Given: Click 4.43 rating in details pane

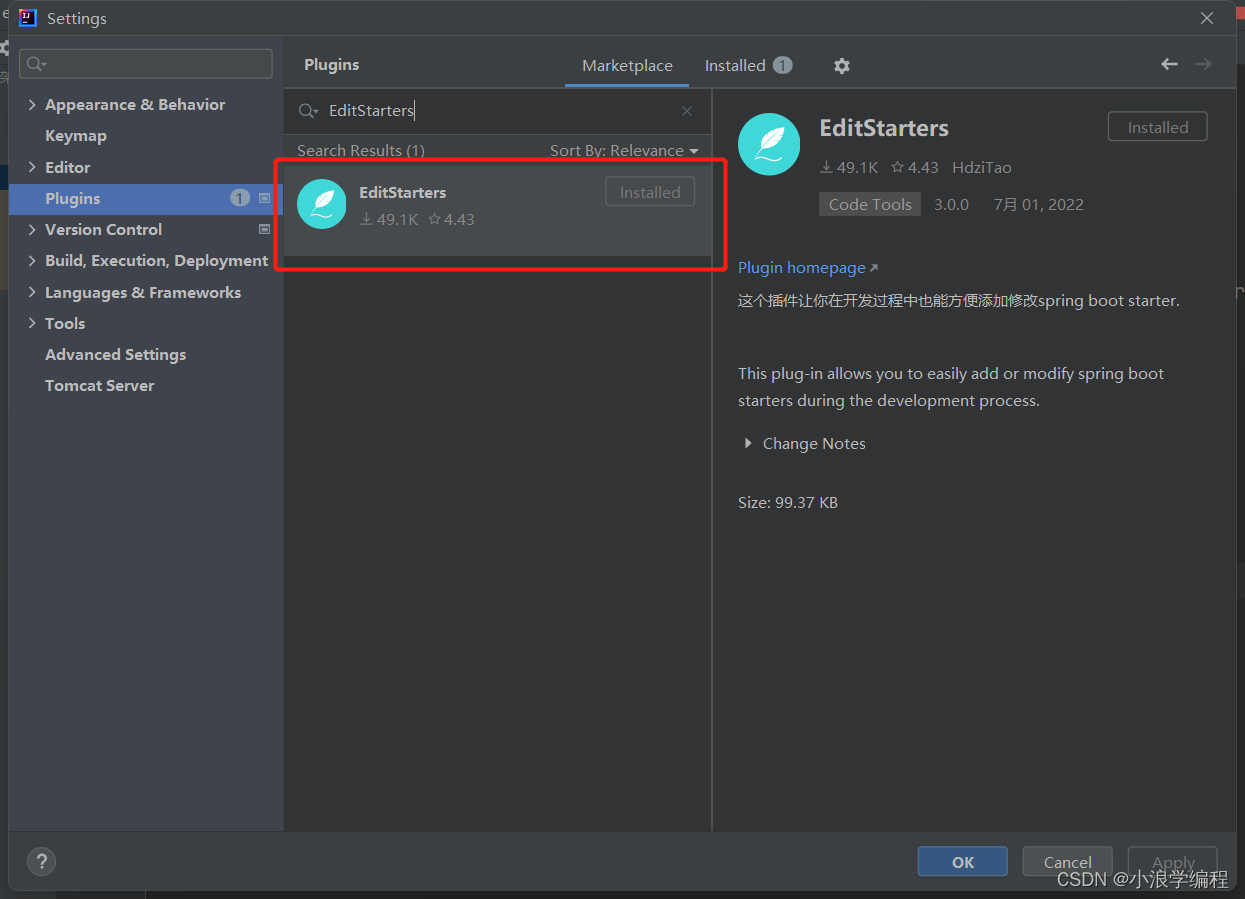Looking at the screenshot, I should (x=914, y=168).
